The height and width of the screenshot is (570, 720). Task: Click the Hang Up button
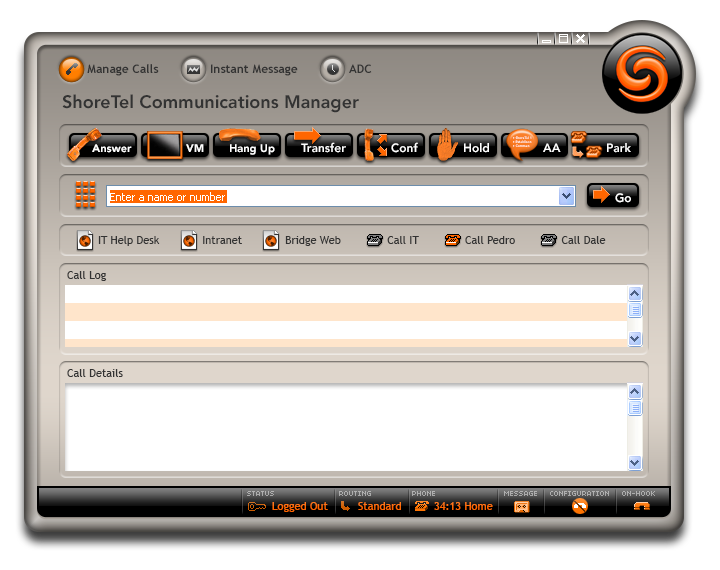(247, 145)
